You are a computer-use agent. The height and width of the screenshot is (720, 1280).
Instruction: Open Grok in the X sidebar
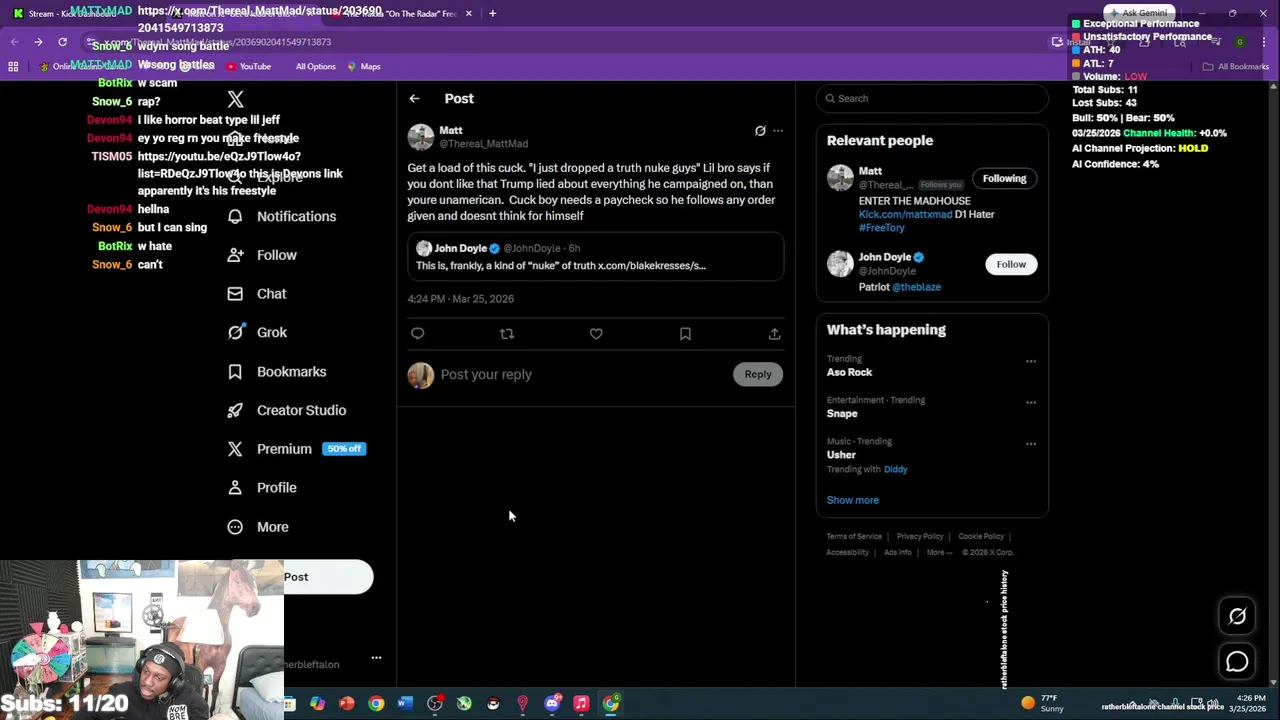point(258,333)
